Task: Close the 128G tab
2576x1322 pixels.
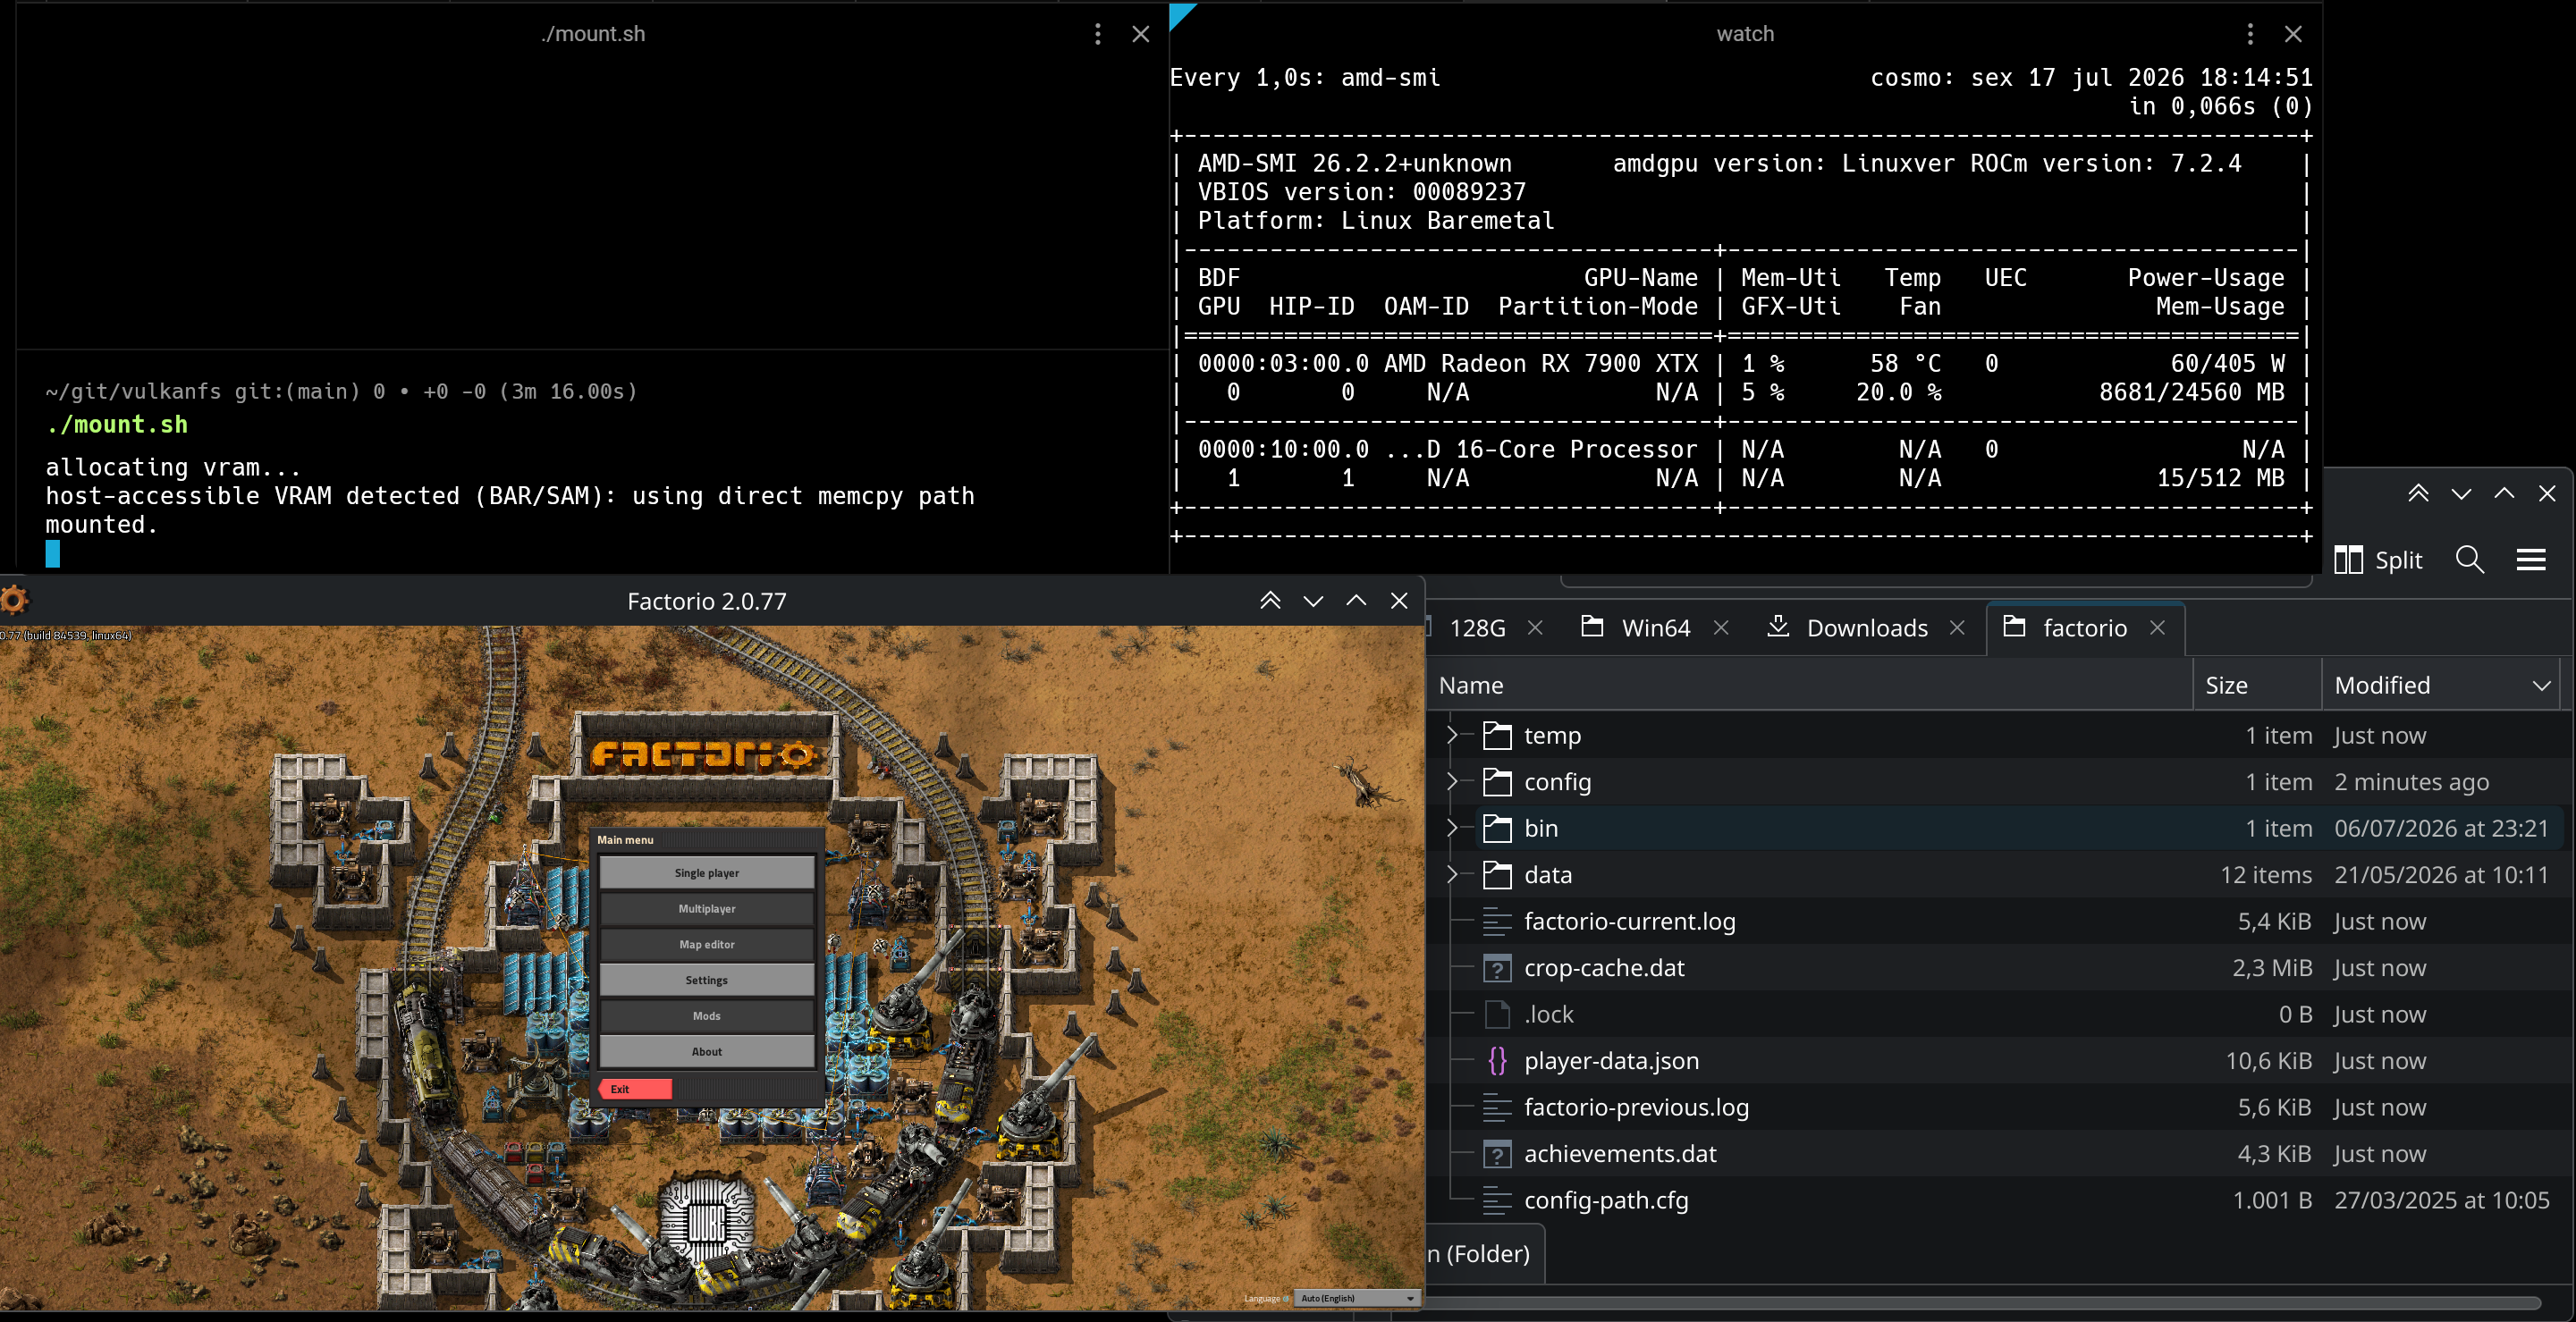Action: pos(1535,628)
